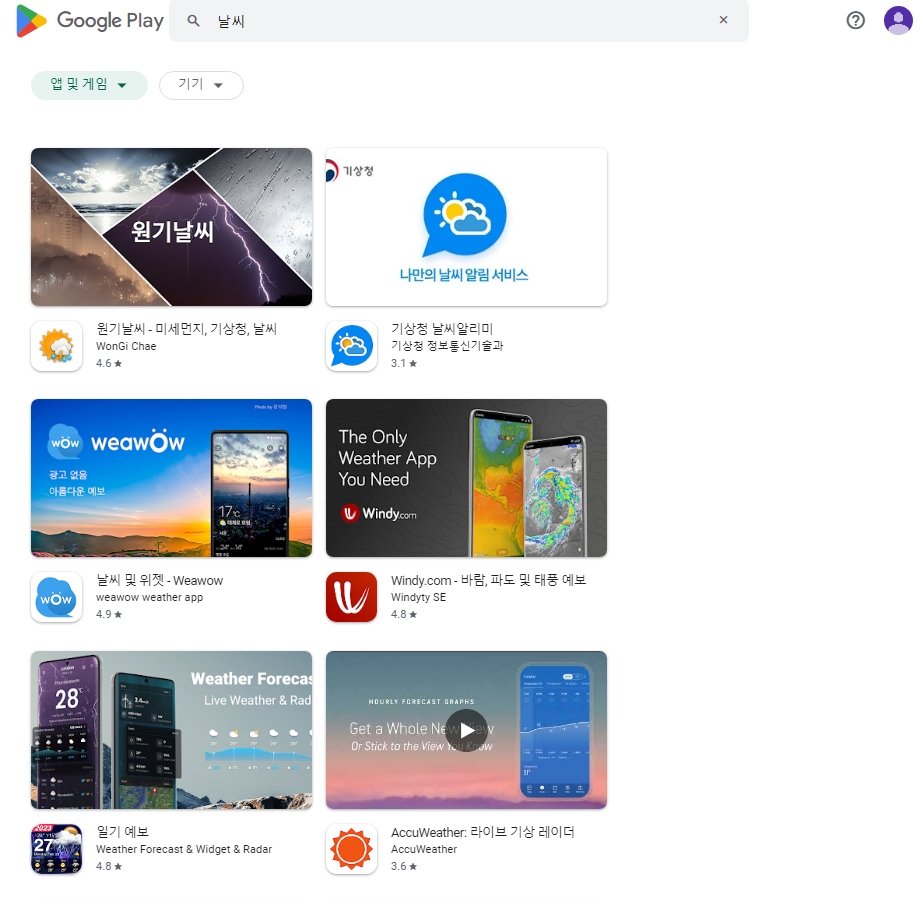Click the 4.6 star rating of 원기날씨
Image resolution: width=921 pixels, height=901 pixels.
(109, 363)
